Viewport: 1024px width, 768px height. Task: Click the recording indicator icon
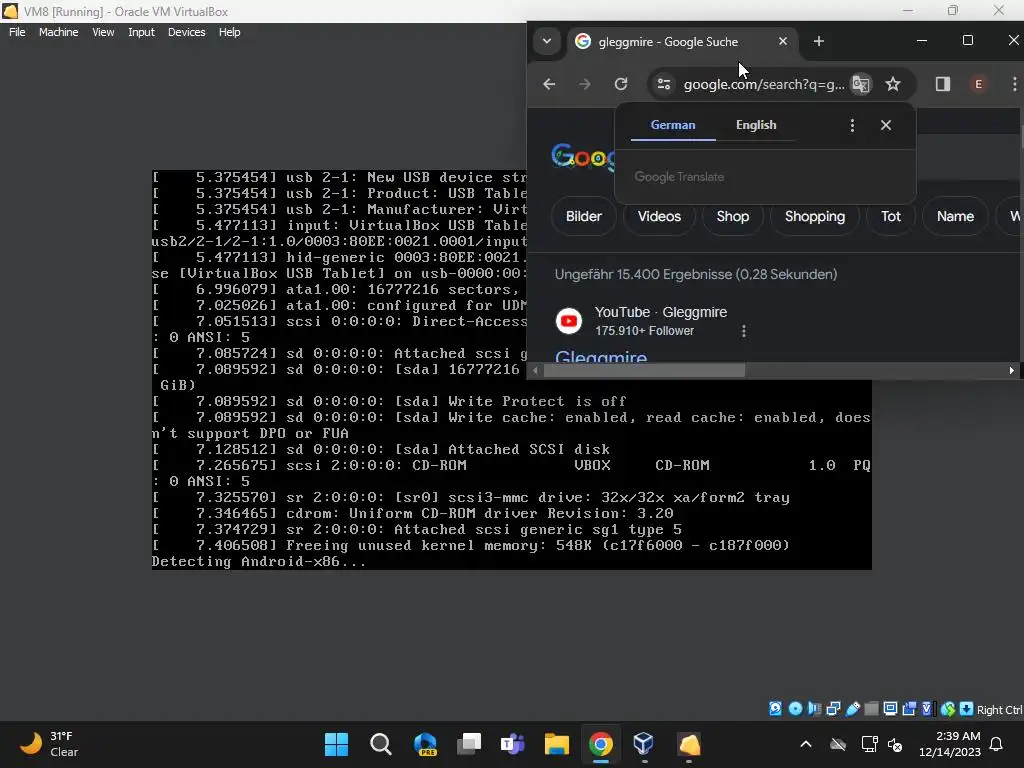tap(909, 709)
